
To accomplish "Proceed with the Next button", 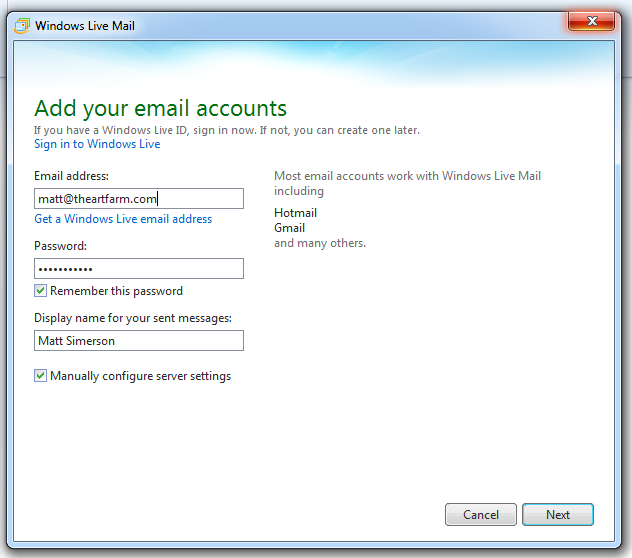I will (558, 514).
